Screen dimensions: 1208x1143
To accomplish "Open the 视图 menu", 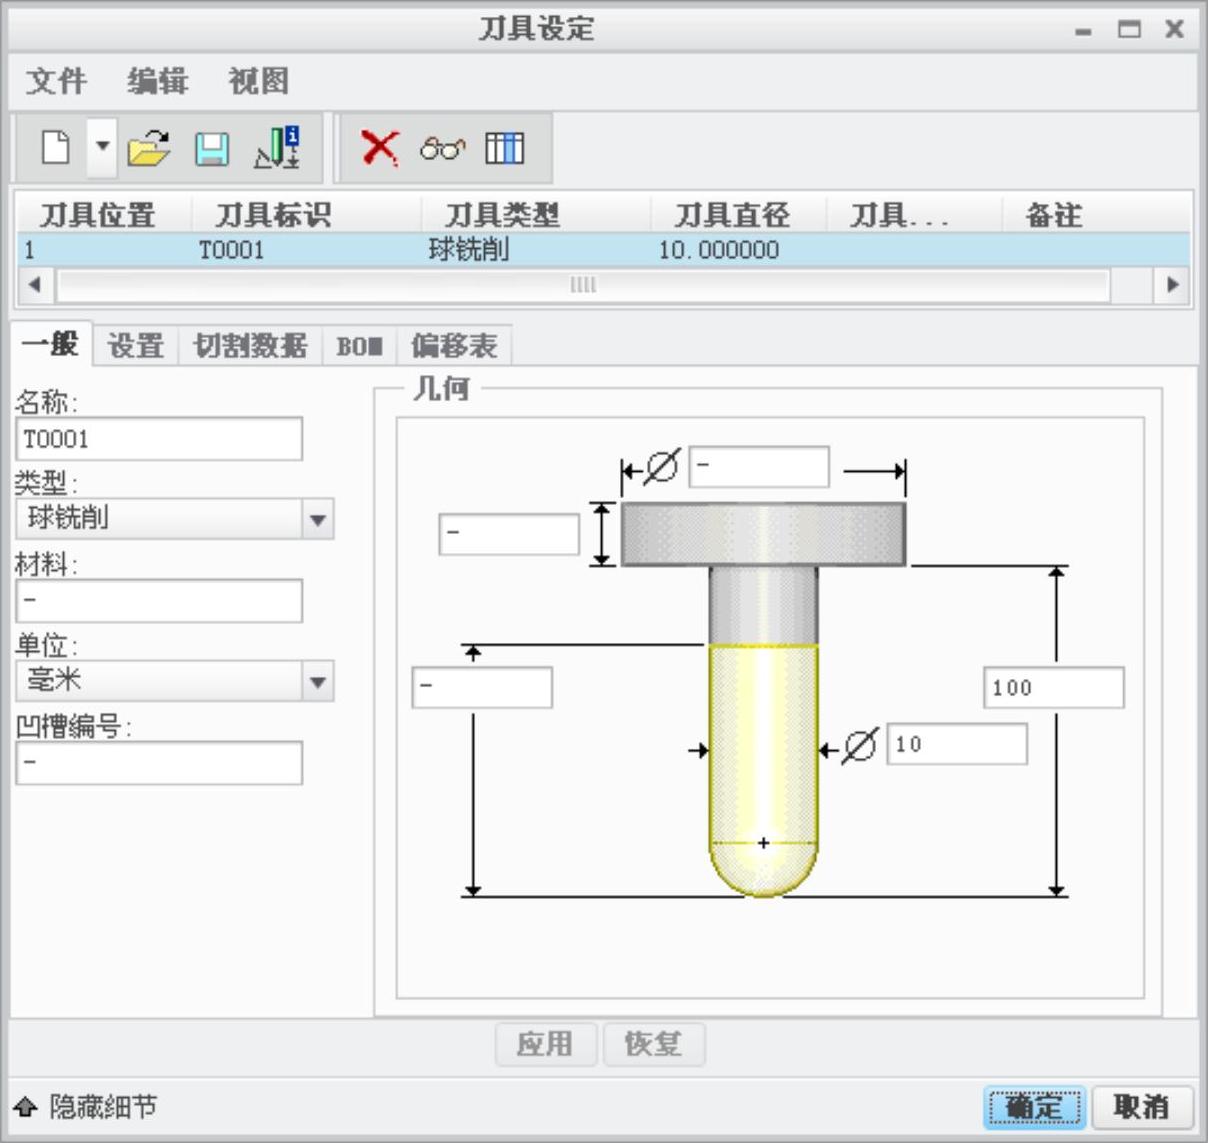I will pos(258,81).
